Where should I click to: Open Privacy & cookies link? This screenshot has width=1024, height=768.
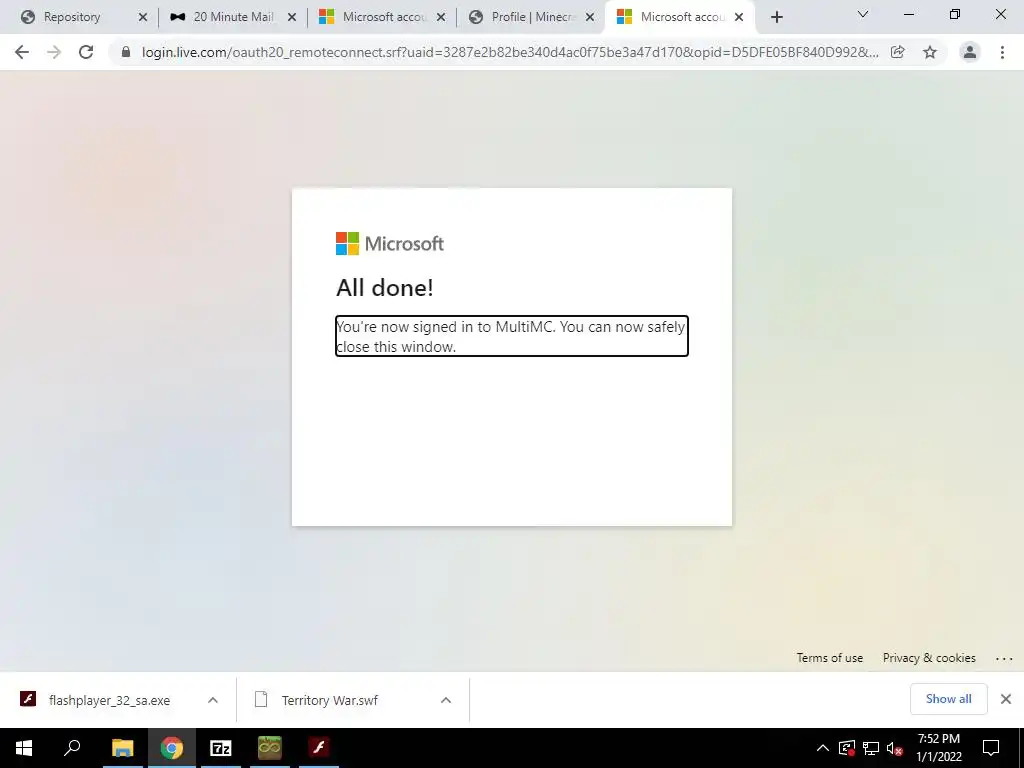tap(929, 658)
